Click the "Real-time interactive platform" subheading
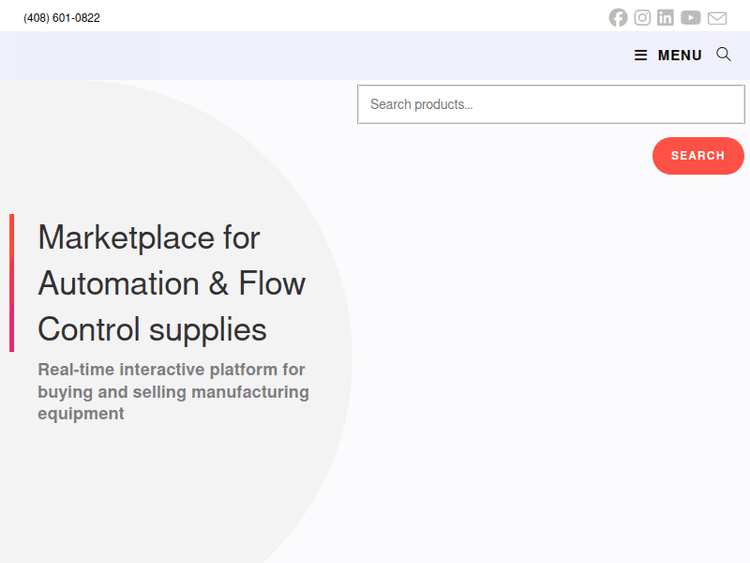Screen dimensions: 750x563 171,370
